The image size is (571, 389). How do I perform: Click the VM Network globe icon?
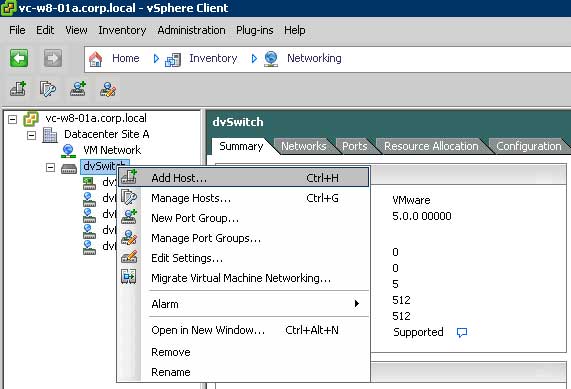coord(68,151)
